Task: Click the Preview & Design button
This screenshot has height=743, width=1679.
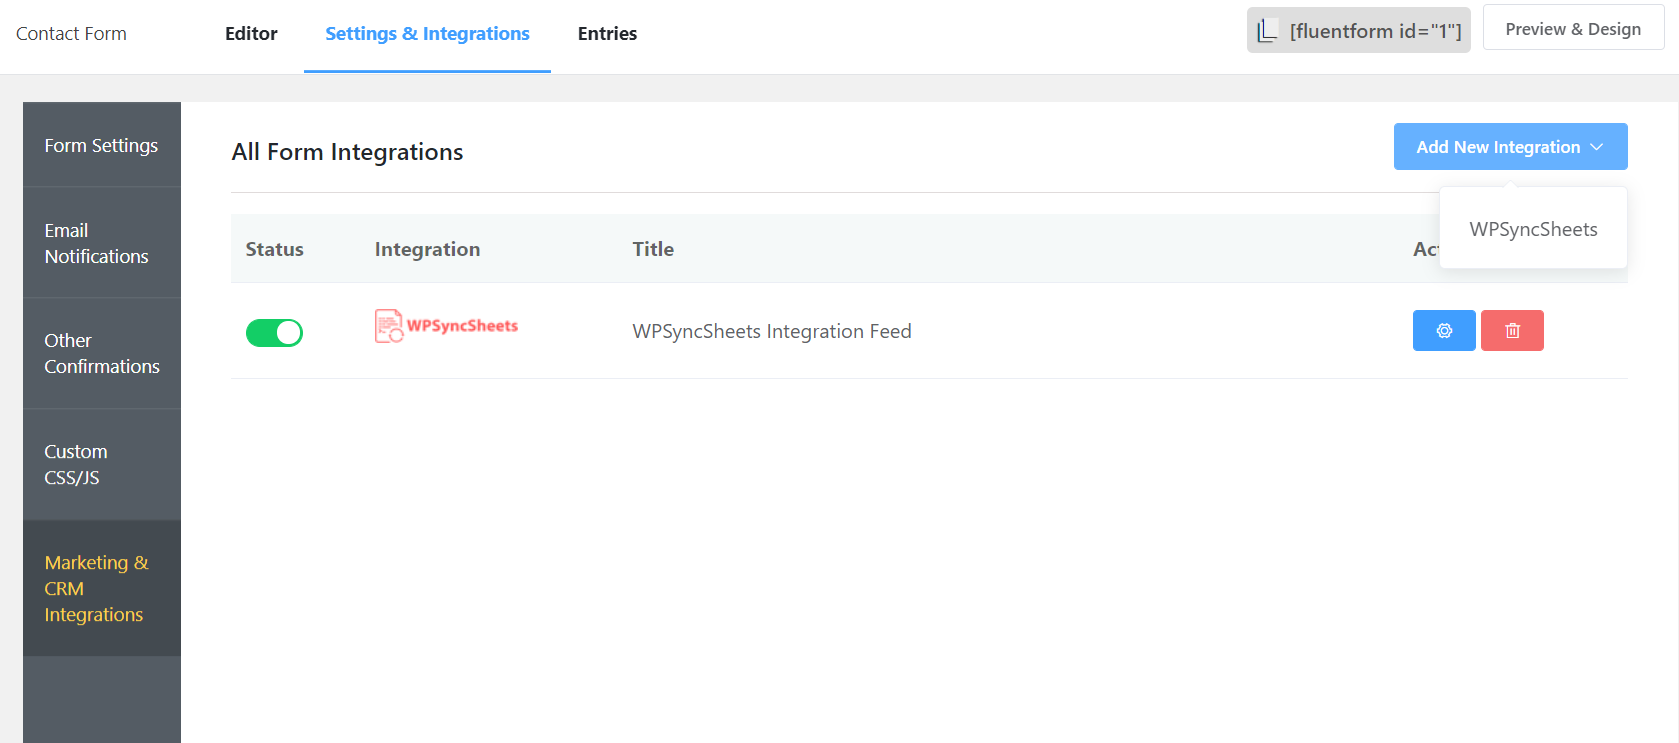Action: pyautogui.click(x=1573, y=29)
